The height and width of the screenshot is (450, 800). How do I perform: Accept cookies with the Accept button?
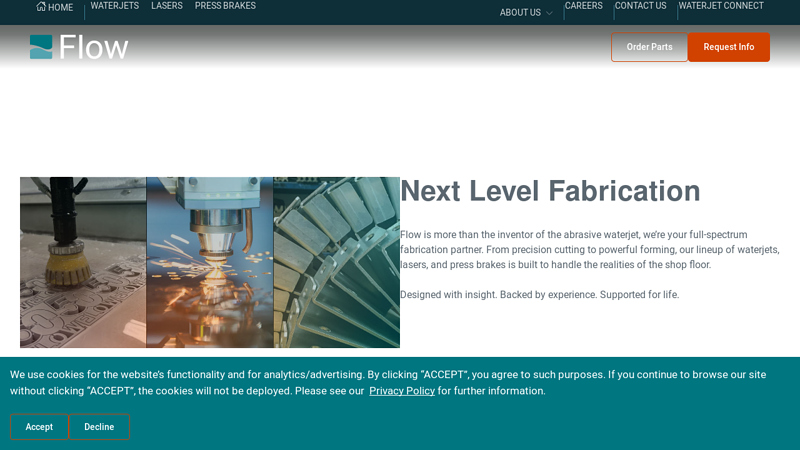coord(39,427)
